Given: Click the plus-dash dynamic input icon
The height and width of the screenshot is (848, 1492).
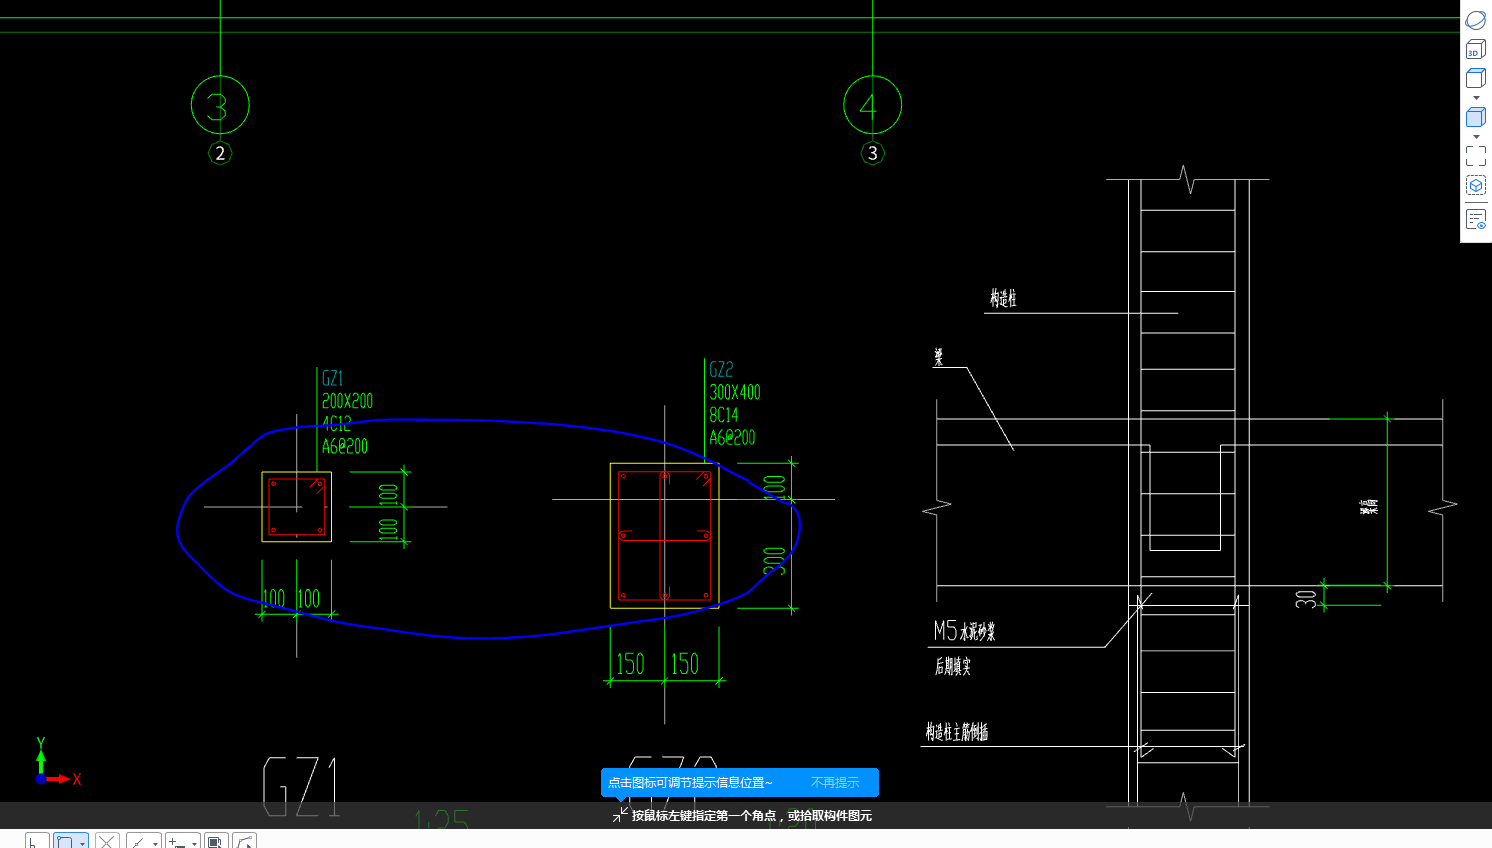Looking at the screenshot, I should click(x=177, y=841).
